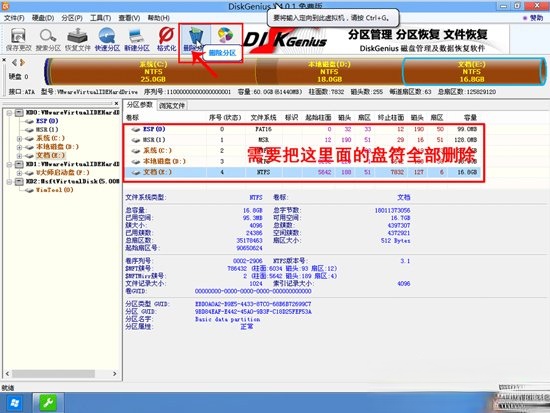The height and width of the screenshot is (413, 550).
Task: Select Documents (E:) partition bar segment
Action: [x=472, y=72]
